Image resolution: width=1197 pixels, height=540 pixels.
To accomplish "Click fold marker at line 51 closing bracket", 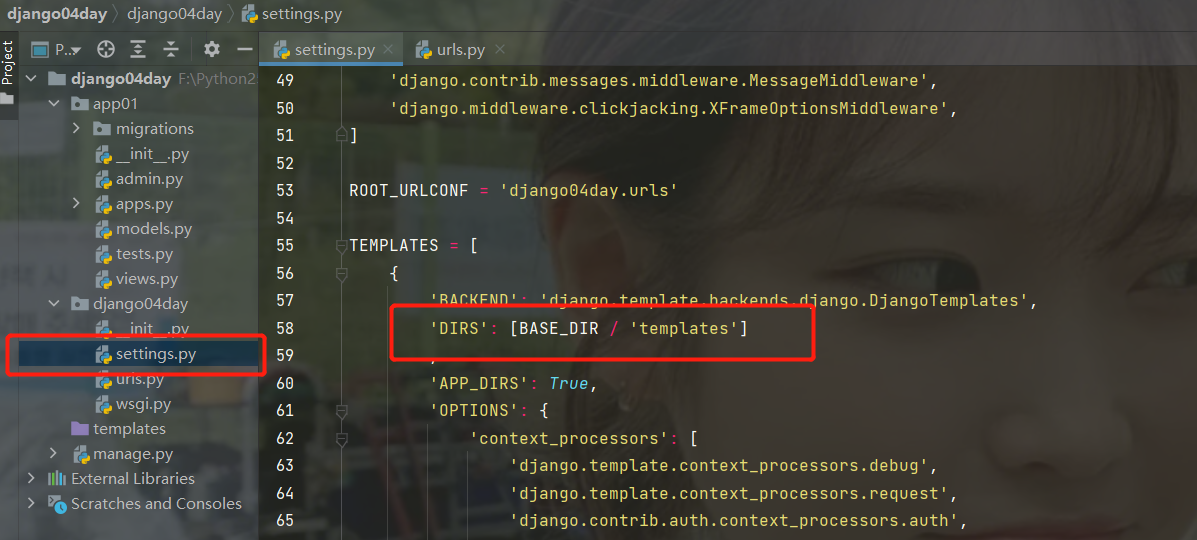I will [341, 135].
